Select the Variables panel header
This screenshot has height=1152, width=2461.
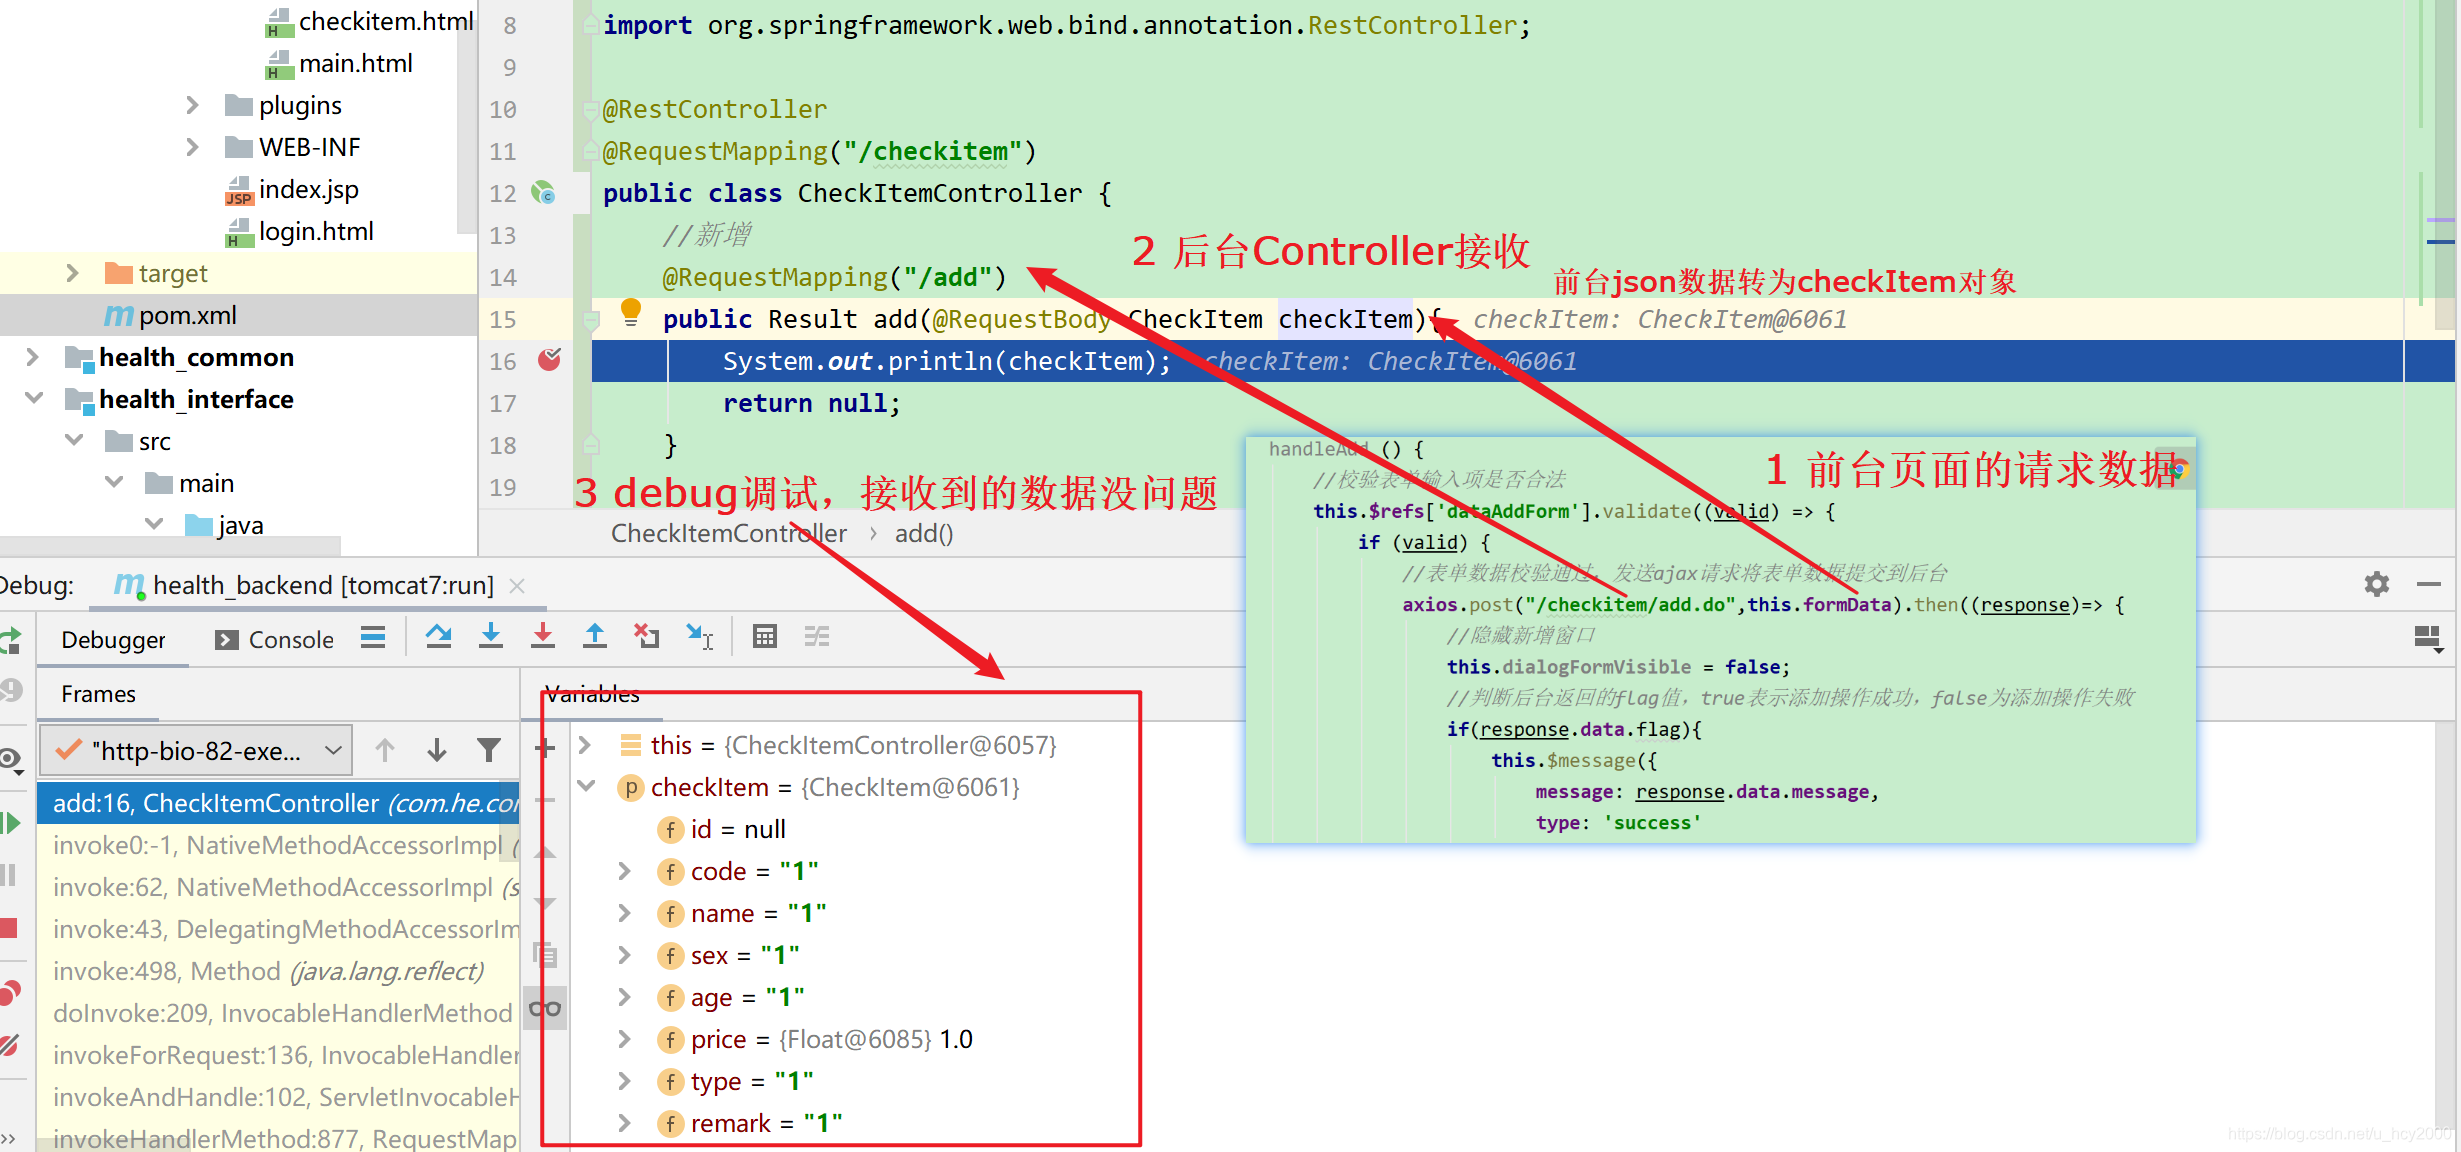pyautogui.click(x=592, y=694)
